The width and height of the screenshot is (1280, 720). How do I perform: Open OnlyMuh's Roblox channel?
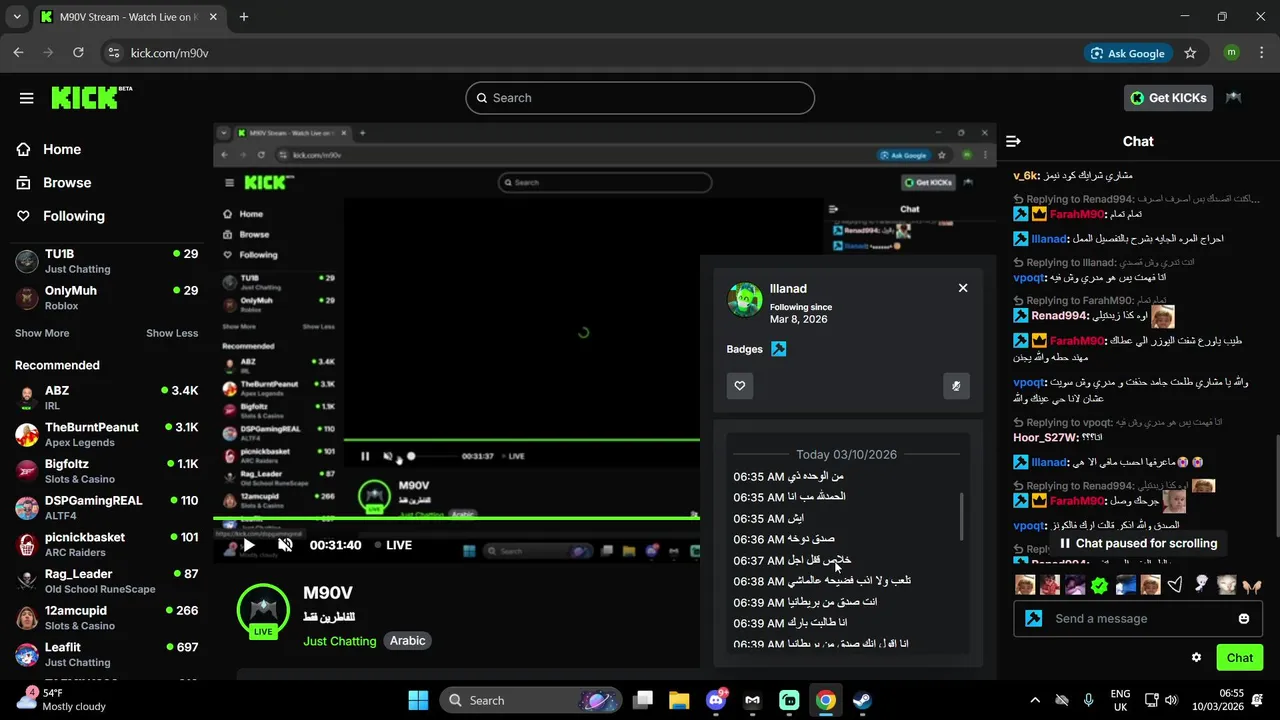(106, 297)
